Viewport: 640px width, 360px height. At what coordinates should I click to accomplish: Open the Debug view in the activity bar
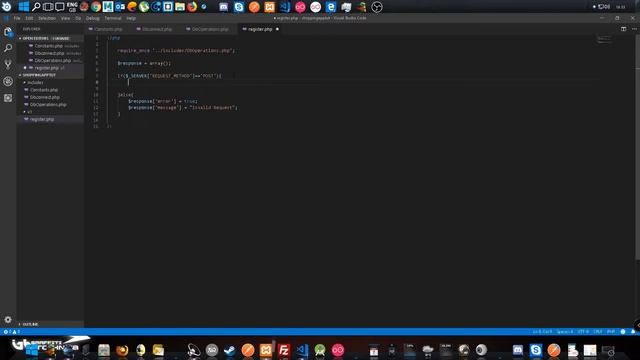pos(8,81)
